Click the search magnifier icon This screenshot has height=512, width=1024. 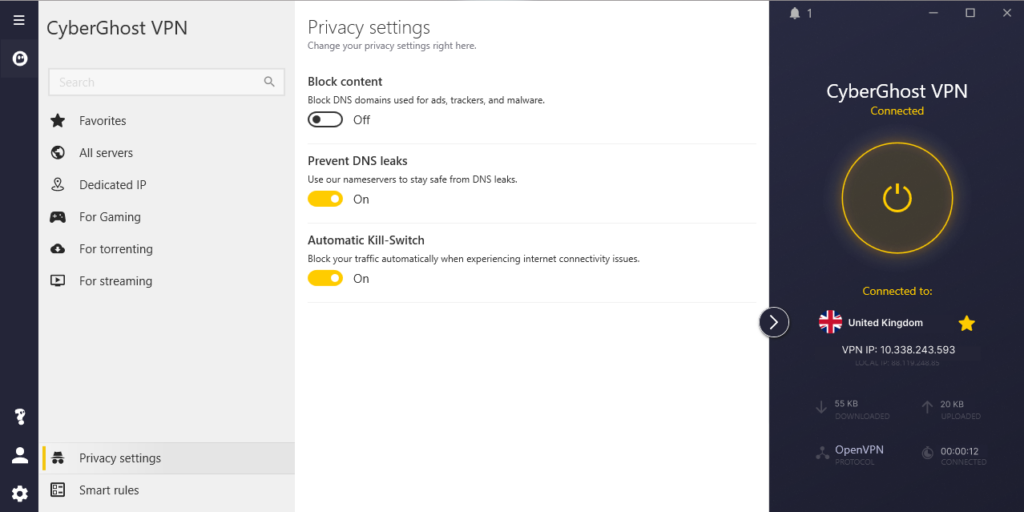pos(269,82)
